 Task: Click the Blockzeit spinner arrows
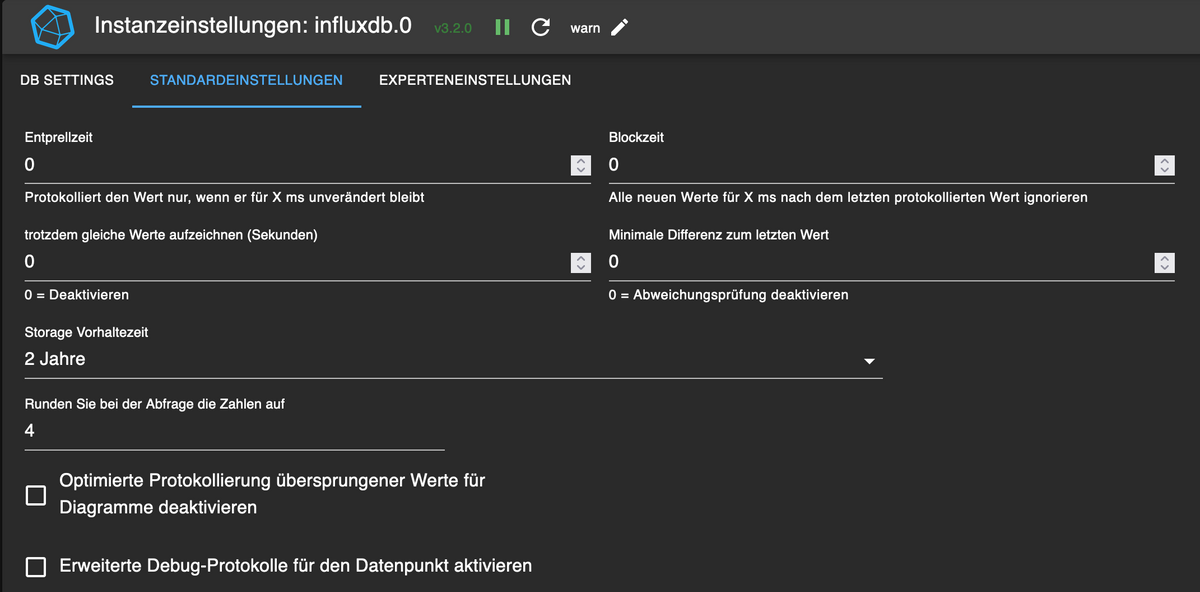pos(1163,165)
